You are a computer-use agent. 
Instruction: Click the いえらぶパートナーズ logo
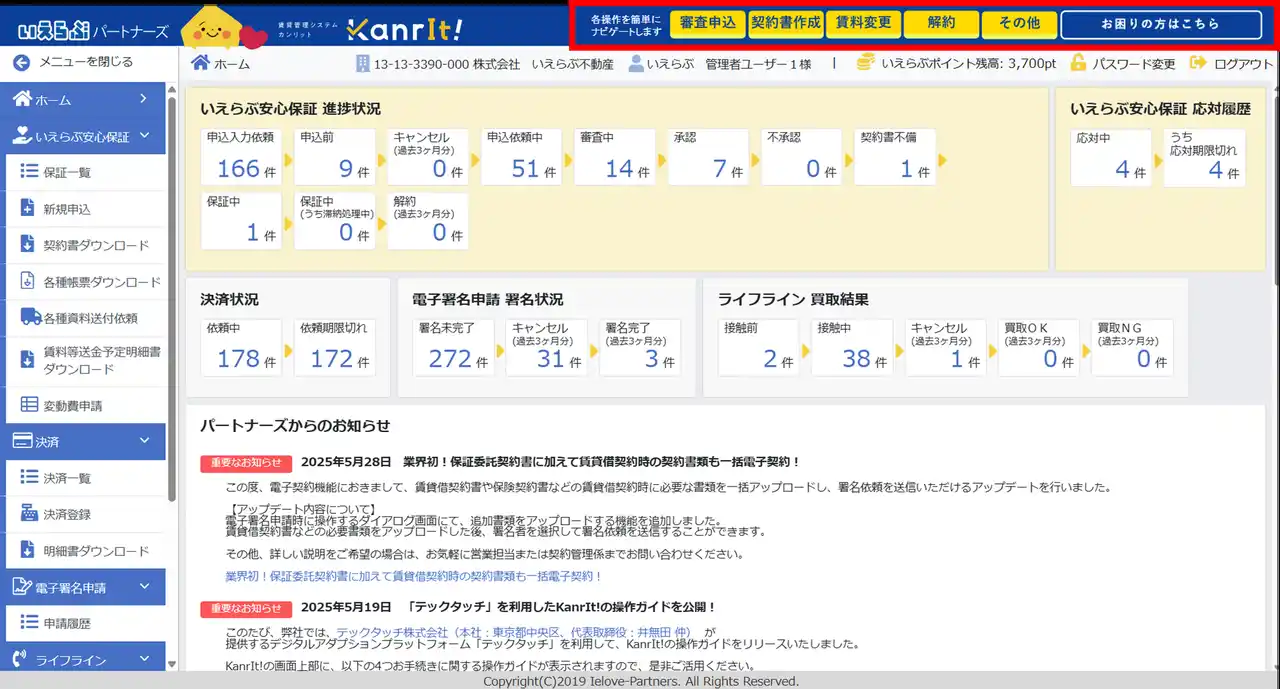93,31
